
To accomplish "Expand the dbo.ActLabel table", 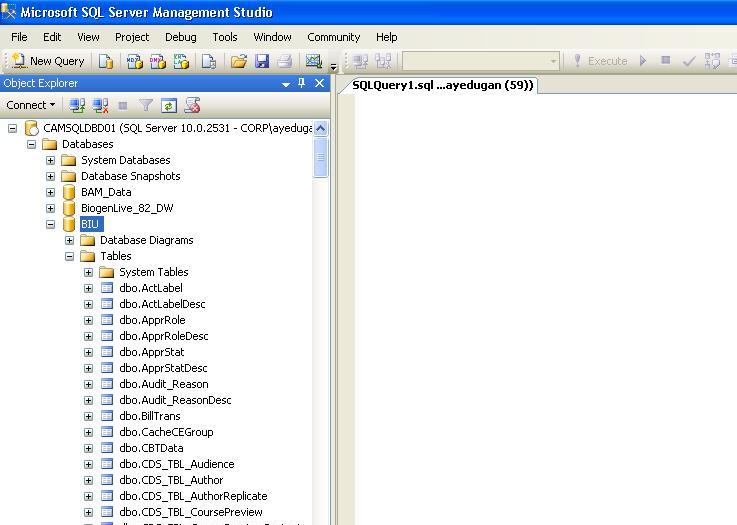I will [88, 288].
